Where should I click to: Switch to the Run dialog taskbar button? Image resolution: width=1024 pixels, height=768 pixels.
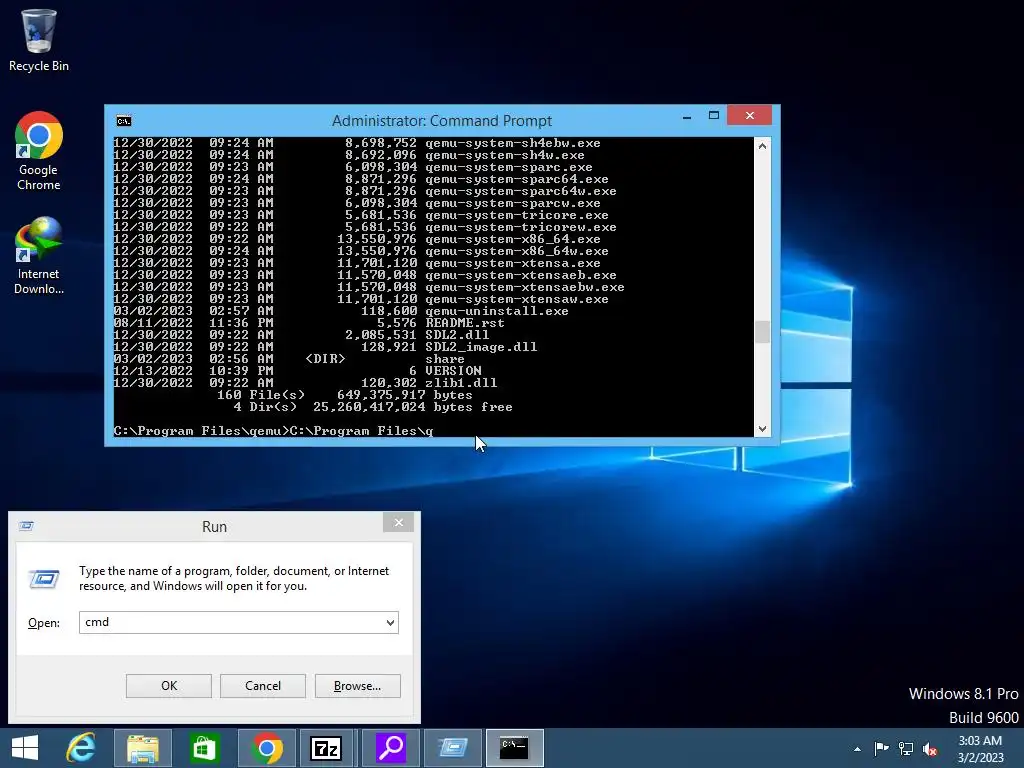[x=453, y=748]
